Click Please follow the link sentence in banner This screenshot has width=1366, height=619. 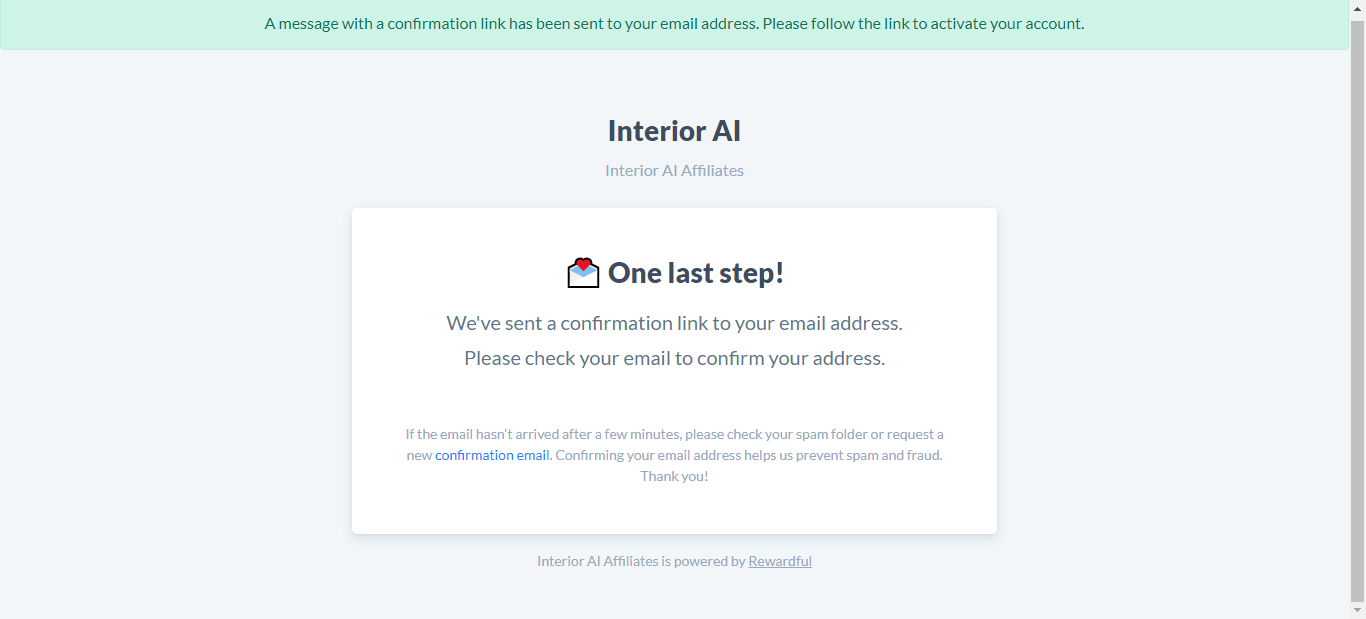(923, 24)
